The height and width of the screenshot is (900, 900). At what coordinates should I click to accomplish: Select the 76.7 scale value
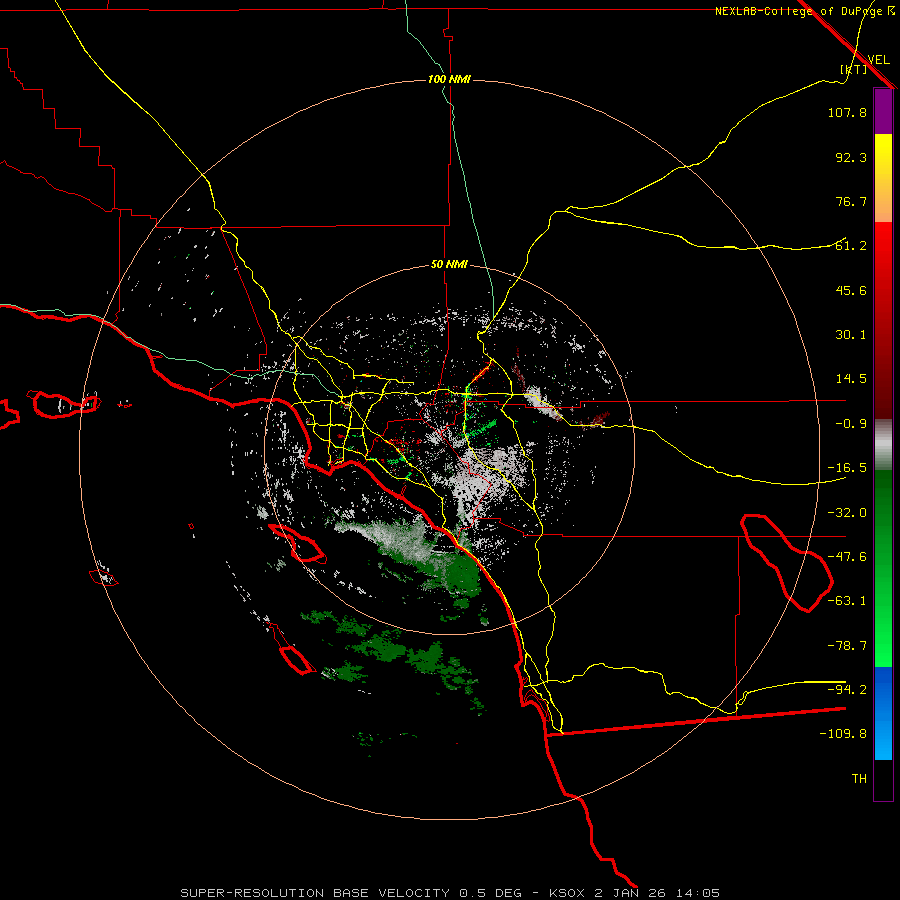(x=851, y=201)
